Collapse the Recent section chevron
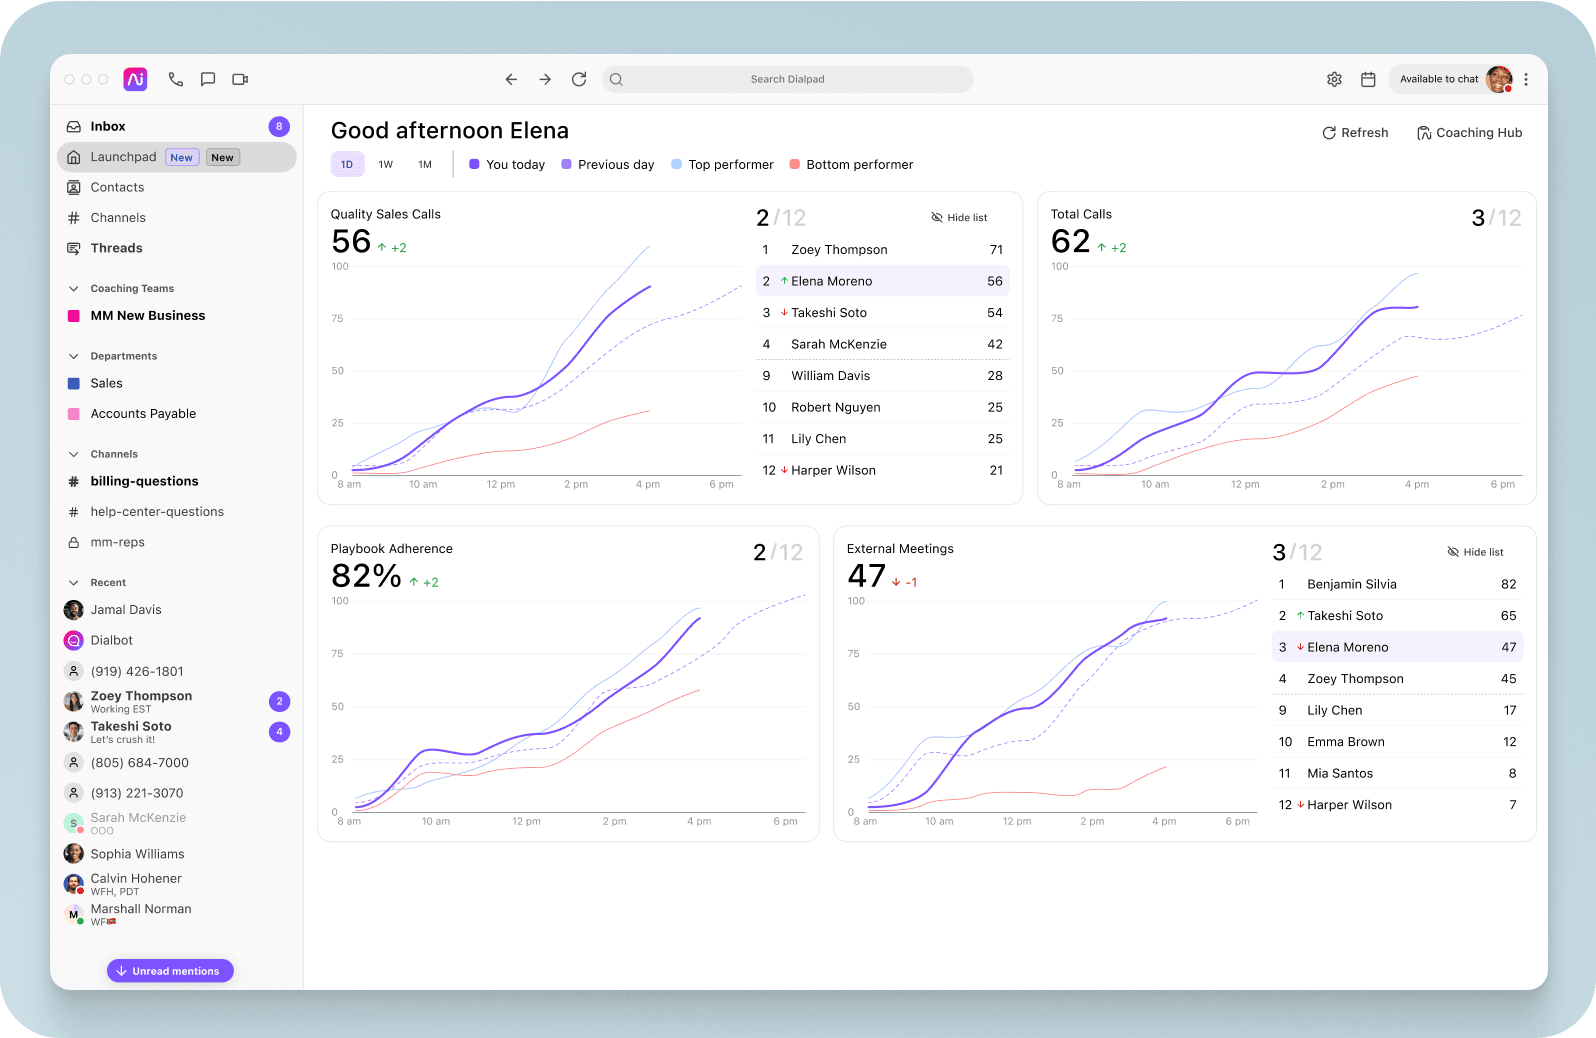1596x1038 pixels. click(73, 583)
